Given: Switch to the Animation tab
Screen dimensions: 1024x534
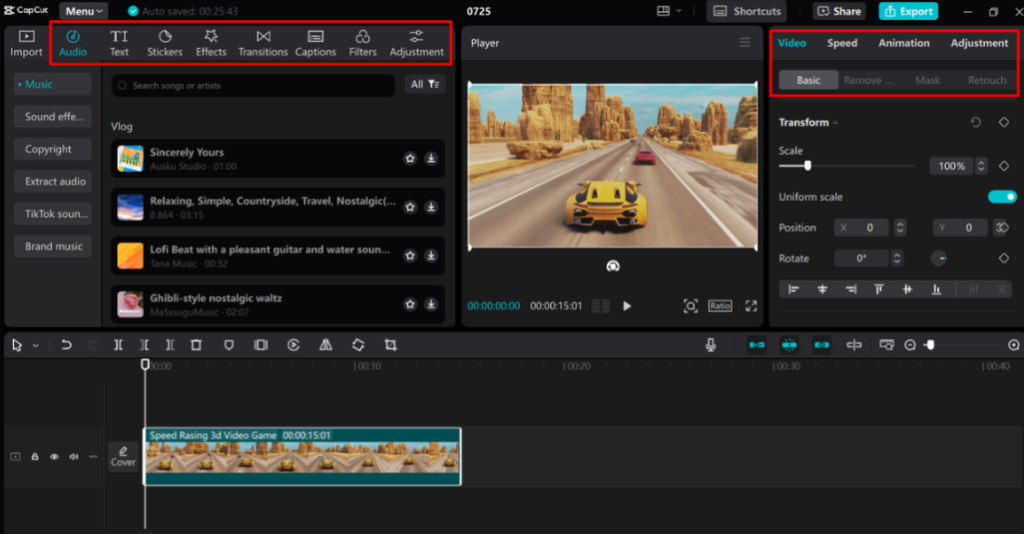Looking at the screenshot, I should click(x=903, y=43).
